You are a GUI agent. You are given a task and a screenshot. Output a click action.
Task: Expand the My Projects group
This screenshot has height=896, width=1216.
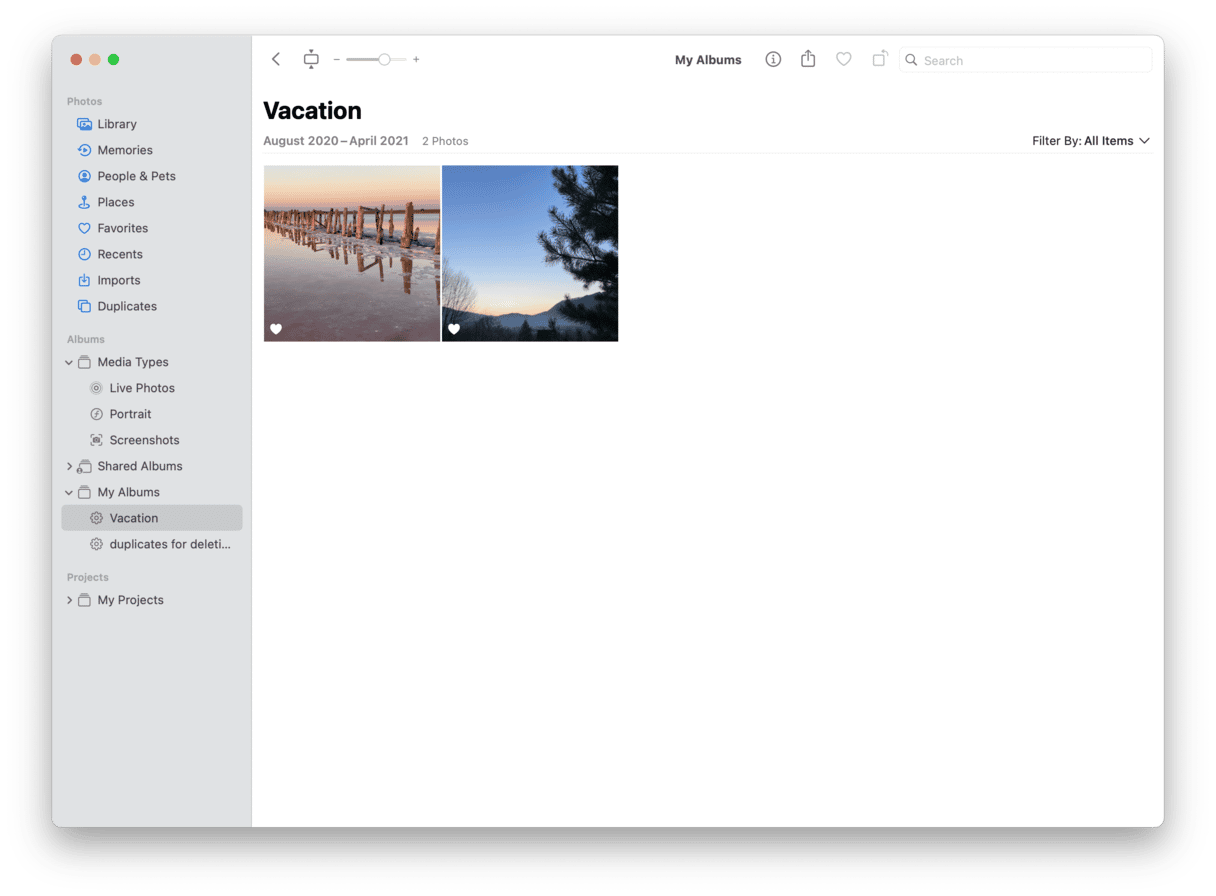click(x=69, y=601)
